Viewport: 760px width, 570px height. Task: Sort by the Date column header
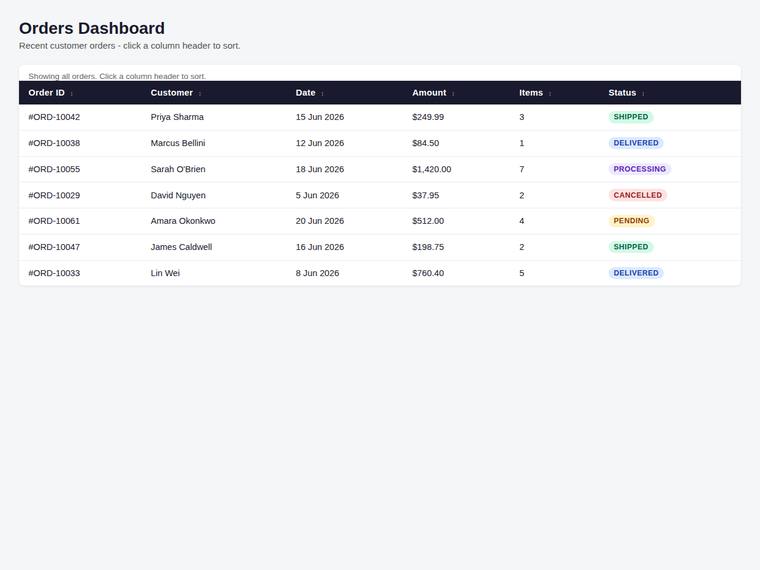pos(345,93)
